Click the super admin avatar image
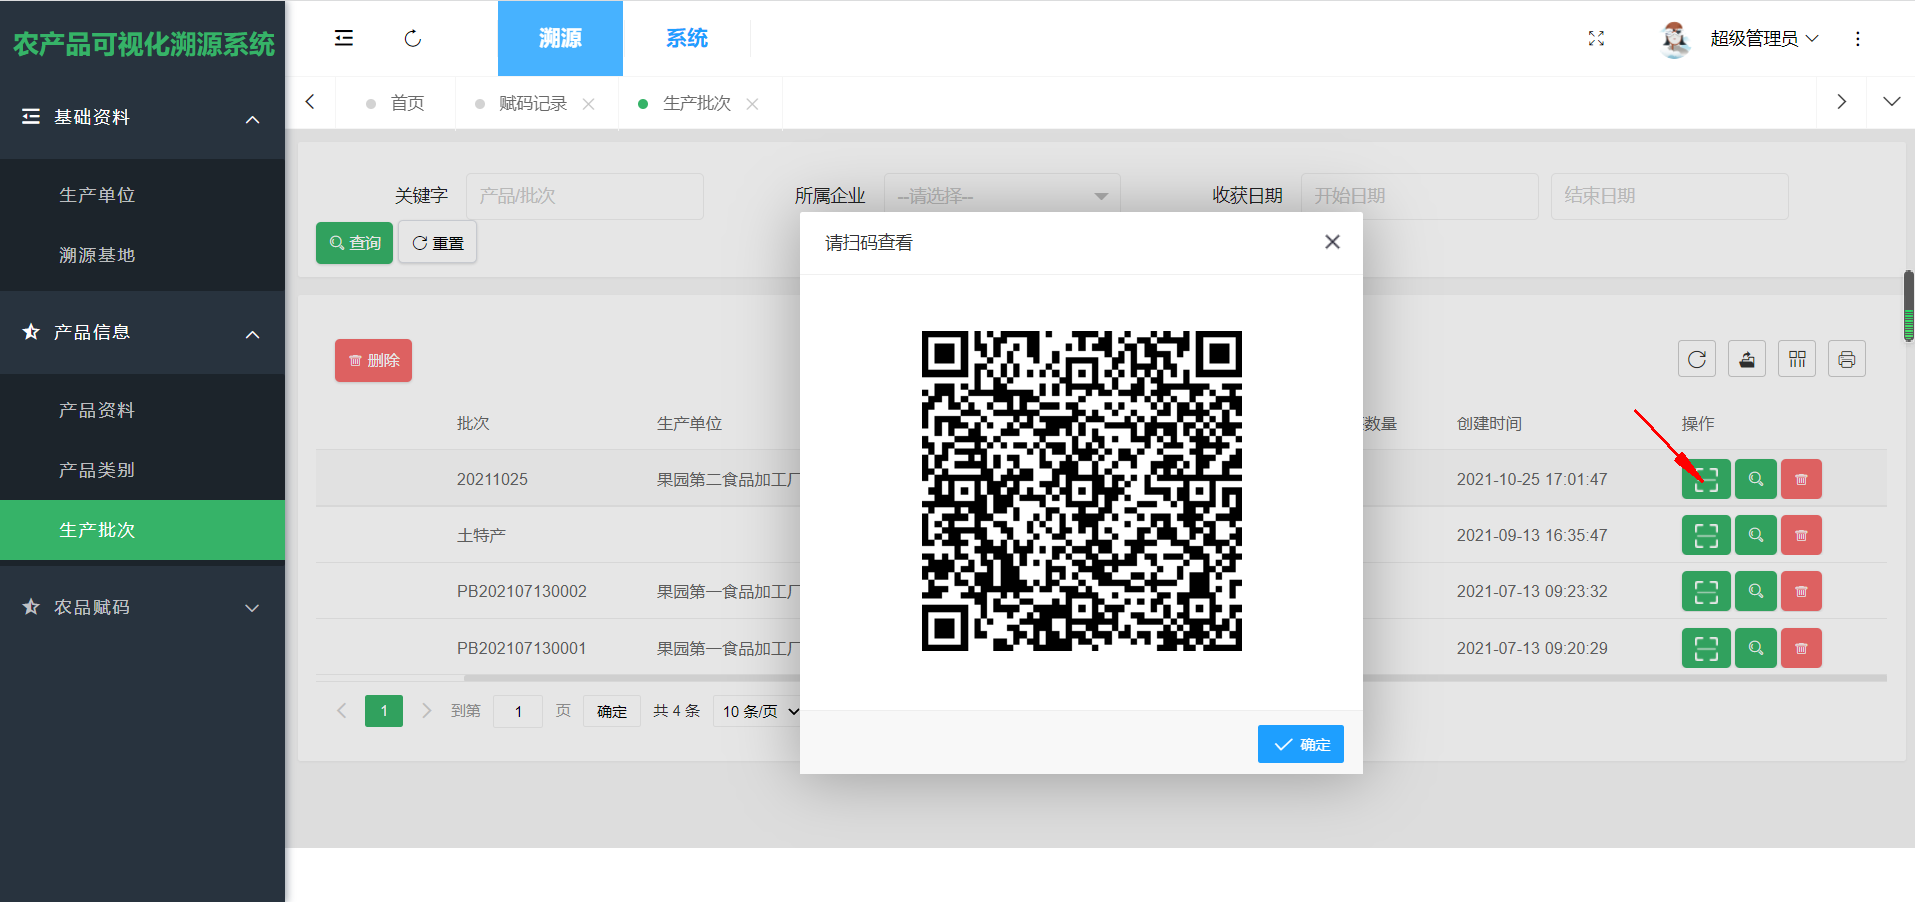1915x902 pixels. [1675, 38]
